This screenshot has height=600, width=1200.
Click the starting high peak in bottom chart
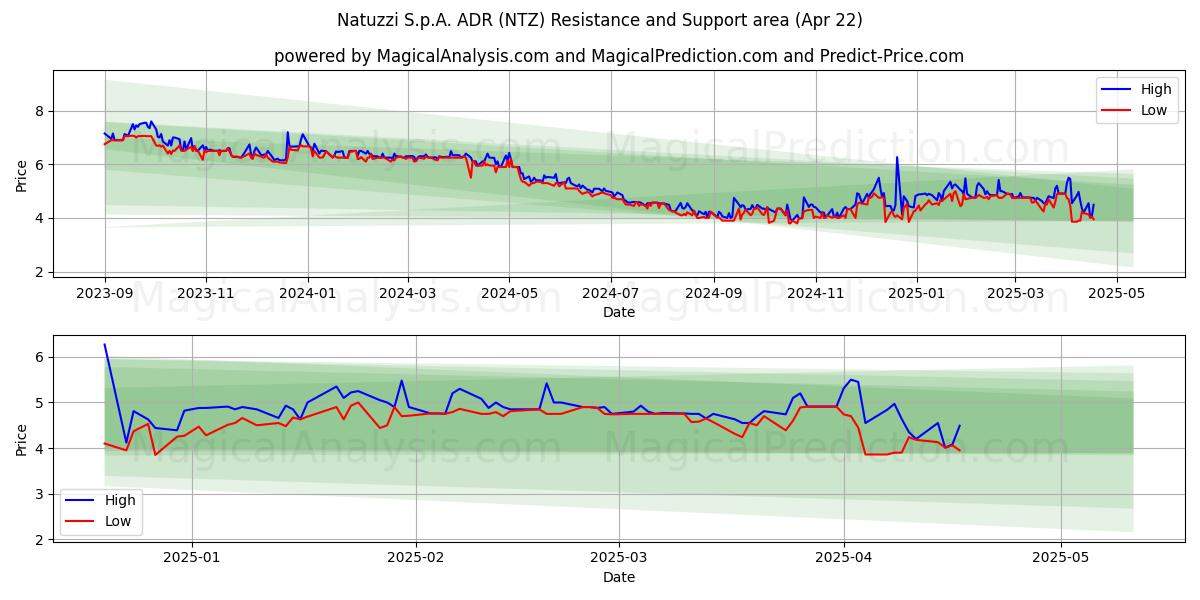click(x=105, y=345)
